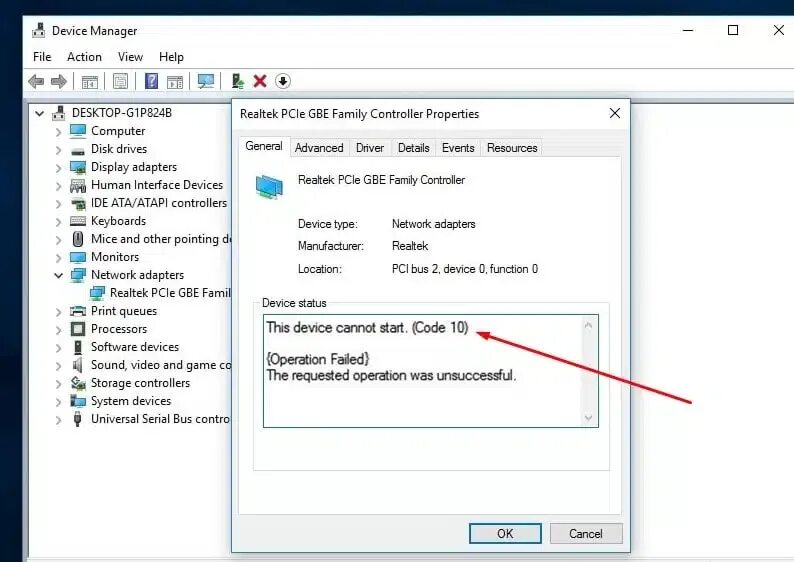Click the Device Manager title bar icon
This screenshot has width=794, height=562.
[38, 30]
